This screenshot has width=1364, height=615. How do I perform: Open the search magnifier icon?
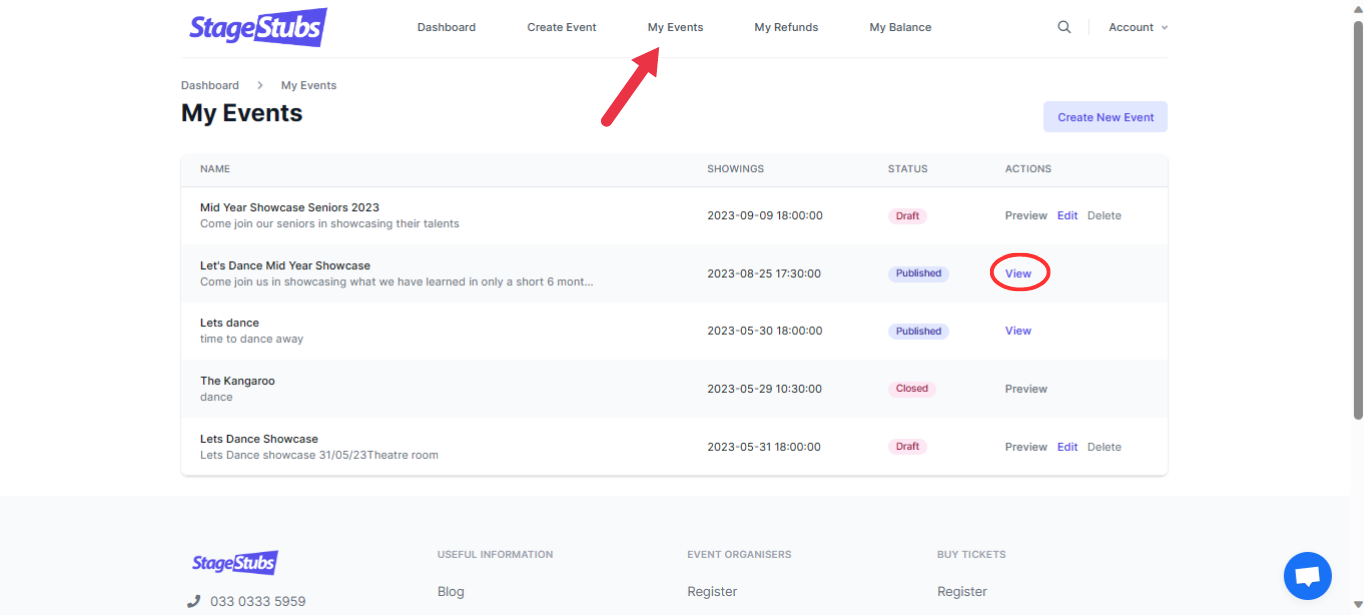pyautogui.click(x=1064, y=27)
